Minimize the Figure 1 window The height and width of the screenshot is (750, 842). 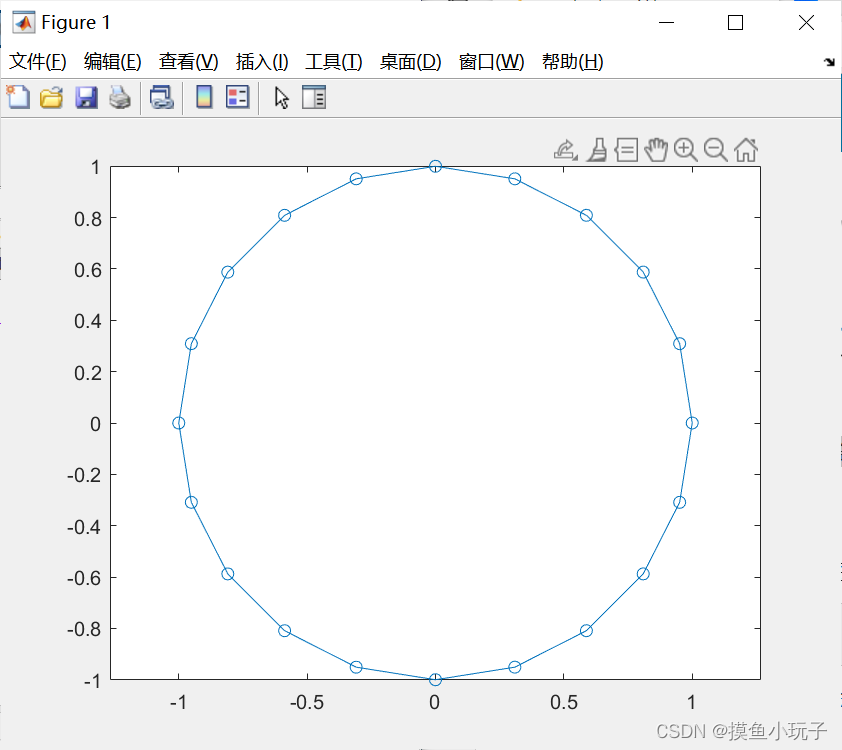[x=666, y=23]
